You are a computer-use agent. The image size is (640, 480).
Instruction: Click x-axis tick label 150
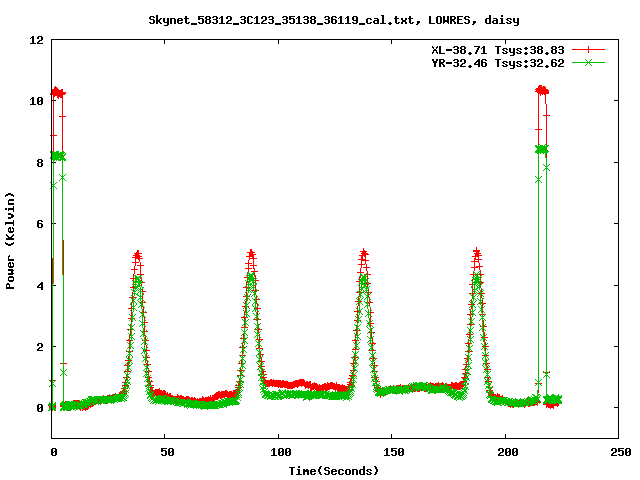click(x=394, y=452)
